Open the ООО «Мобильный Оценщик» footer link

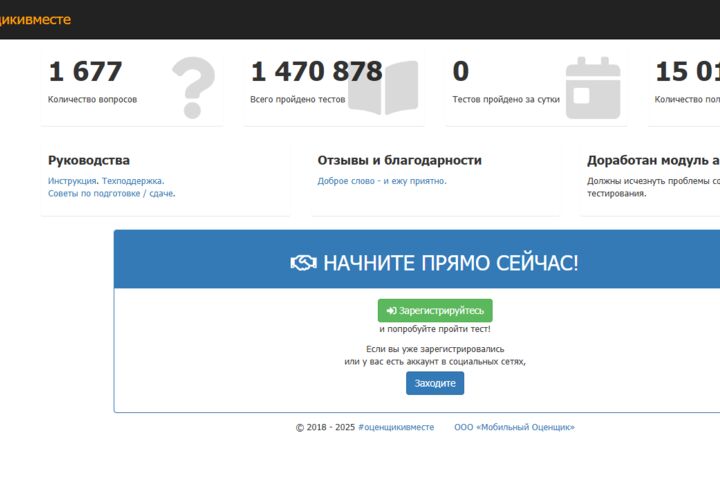(x=514, y=427)
